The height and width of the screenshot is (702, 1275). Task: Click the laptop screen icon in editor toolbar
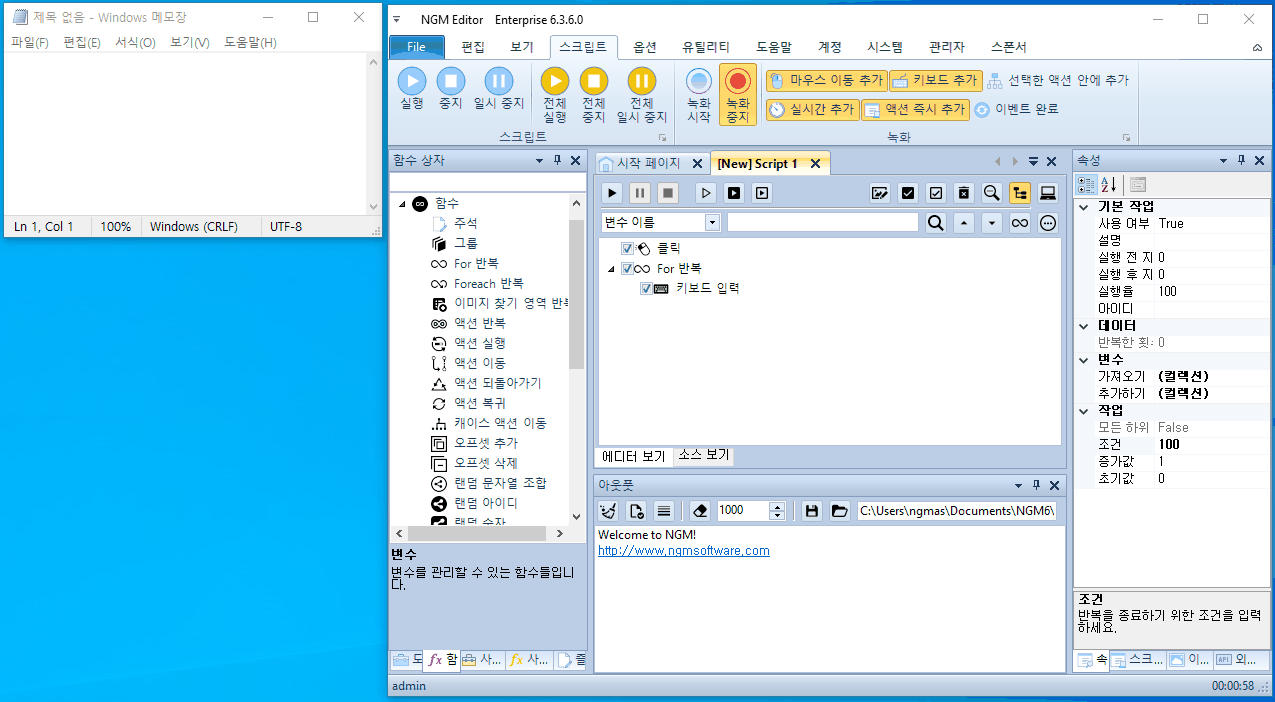click(1048, 193)
